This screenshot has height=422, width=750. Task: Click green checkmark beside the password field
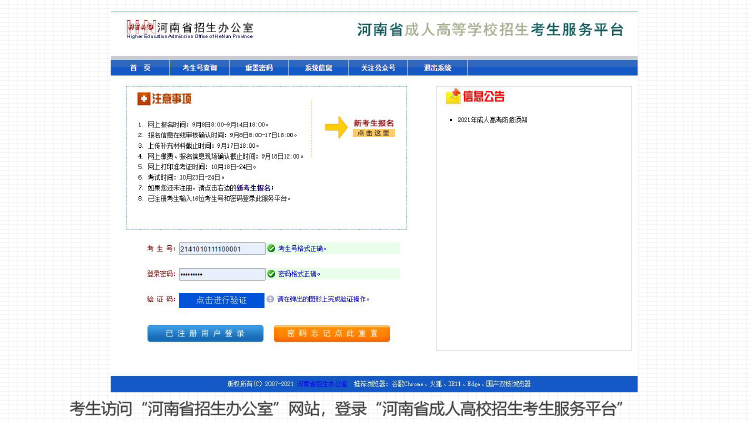(271, 273)
